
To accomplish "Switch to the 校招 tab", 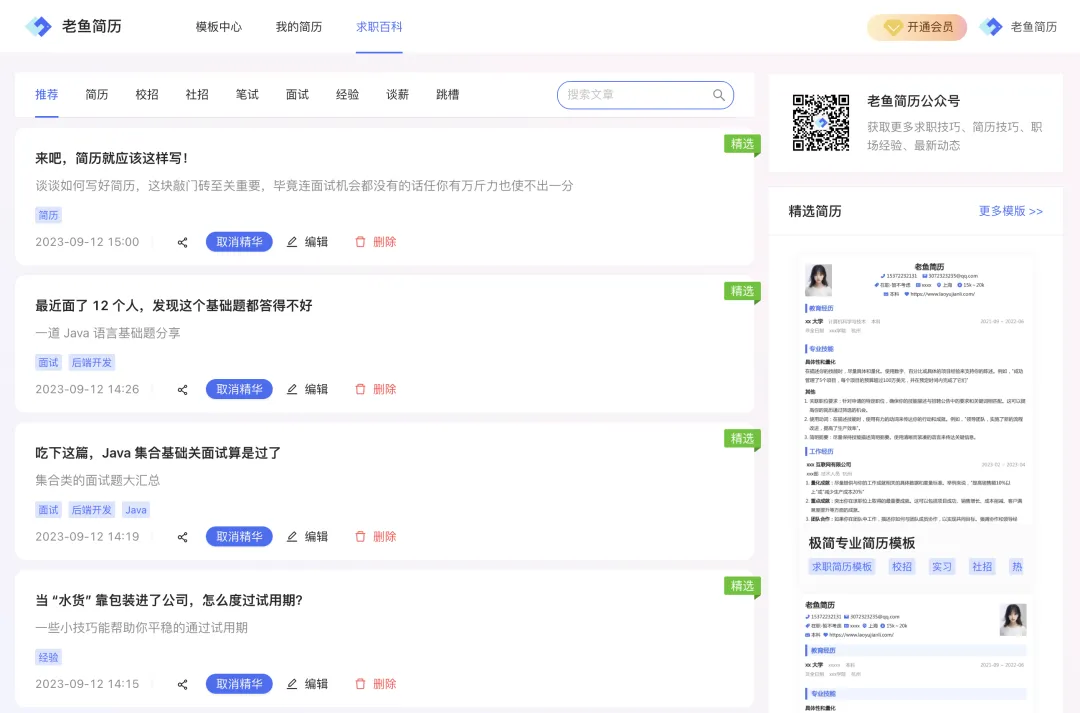I will point(146,95).
